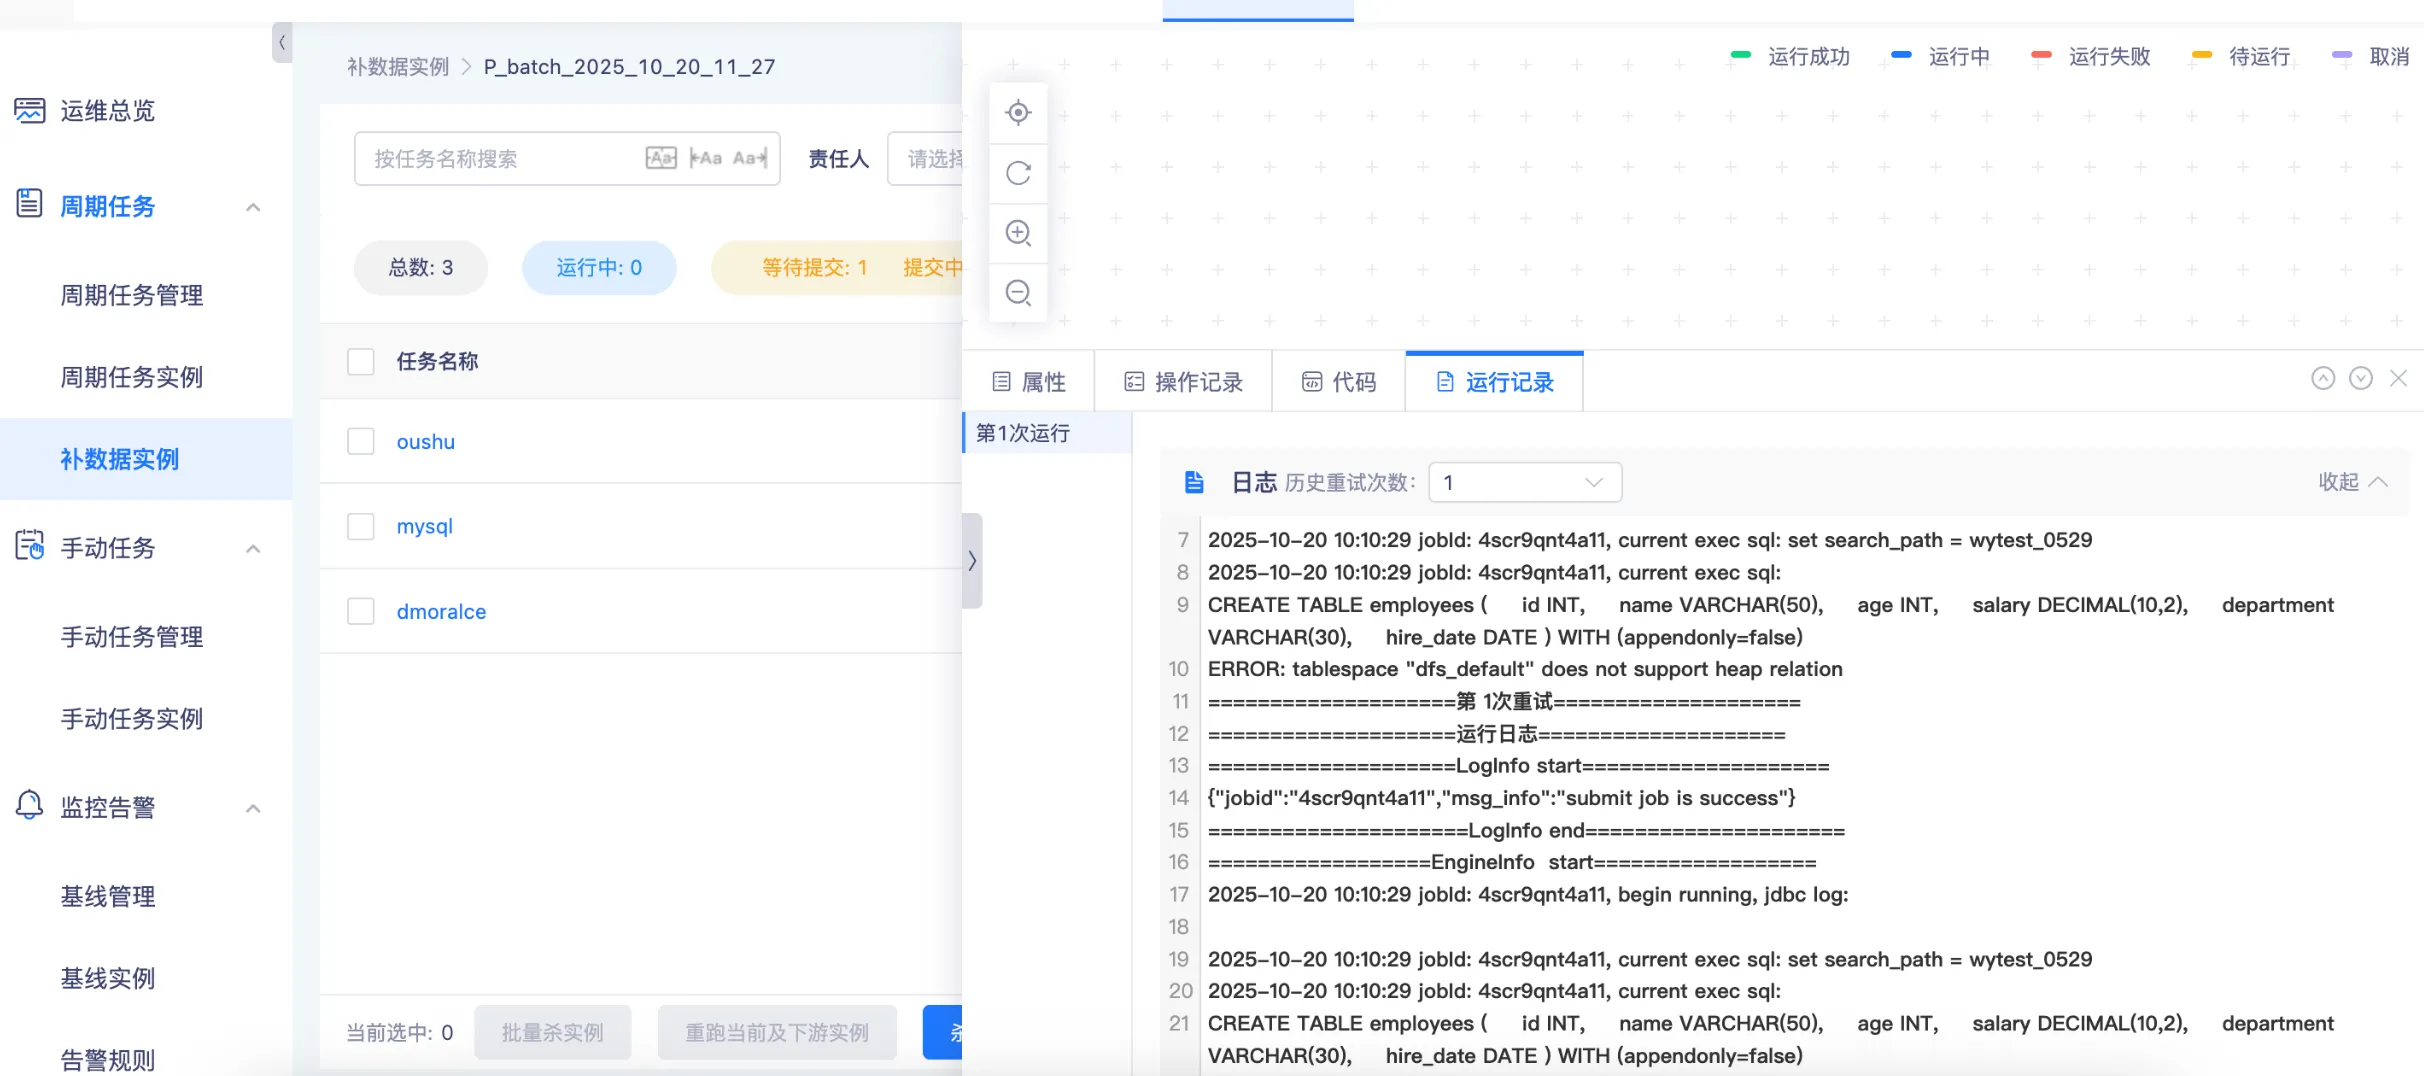The image size is (2424, 1076).
Task: Toggle the select-all checkbox in table header
Action: coord(360,361)
